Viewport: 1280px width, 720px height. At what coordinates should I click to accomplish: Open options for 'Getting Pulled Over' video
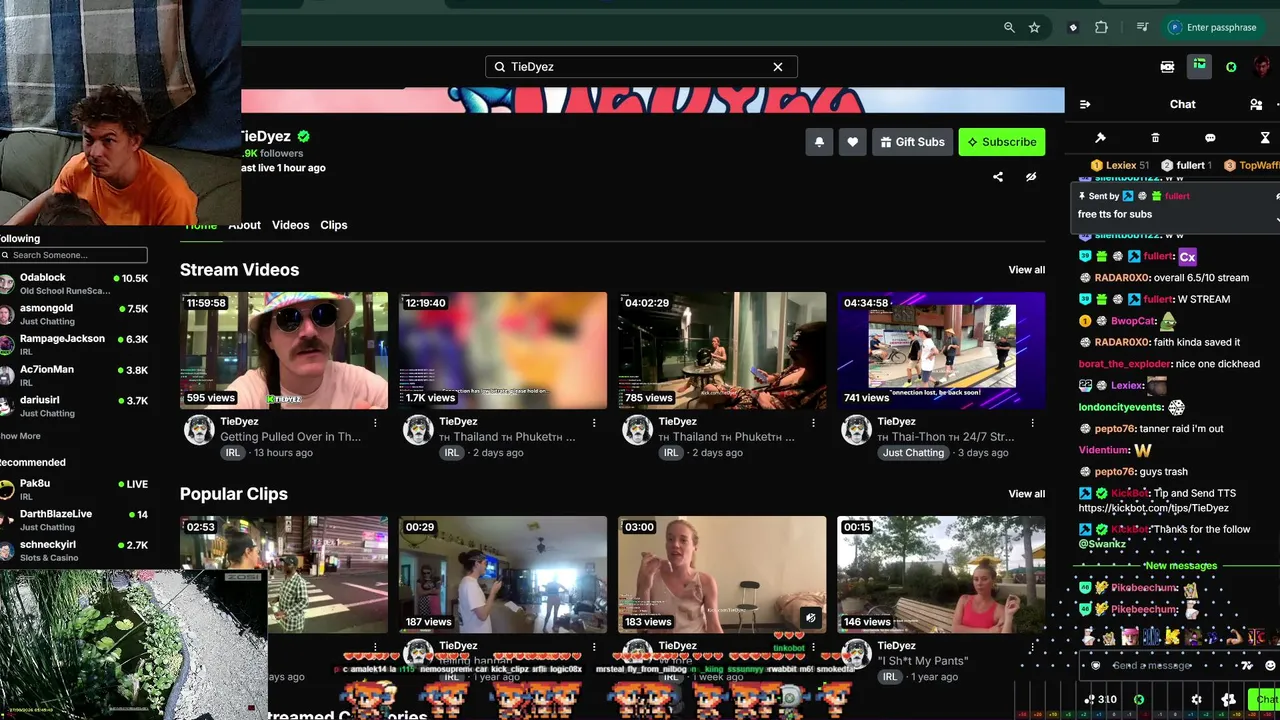tap(375, 423)
